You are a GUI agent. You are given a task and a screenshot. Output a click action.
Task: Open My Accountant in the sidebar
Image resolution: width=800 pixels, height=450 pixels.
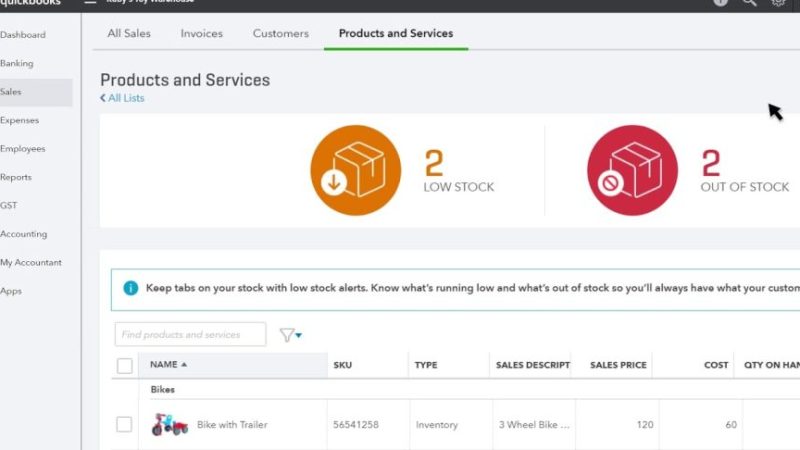[31, 262]
